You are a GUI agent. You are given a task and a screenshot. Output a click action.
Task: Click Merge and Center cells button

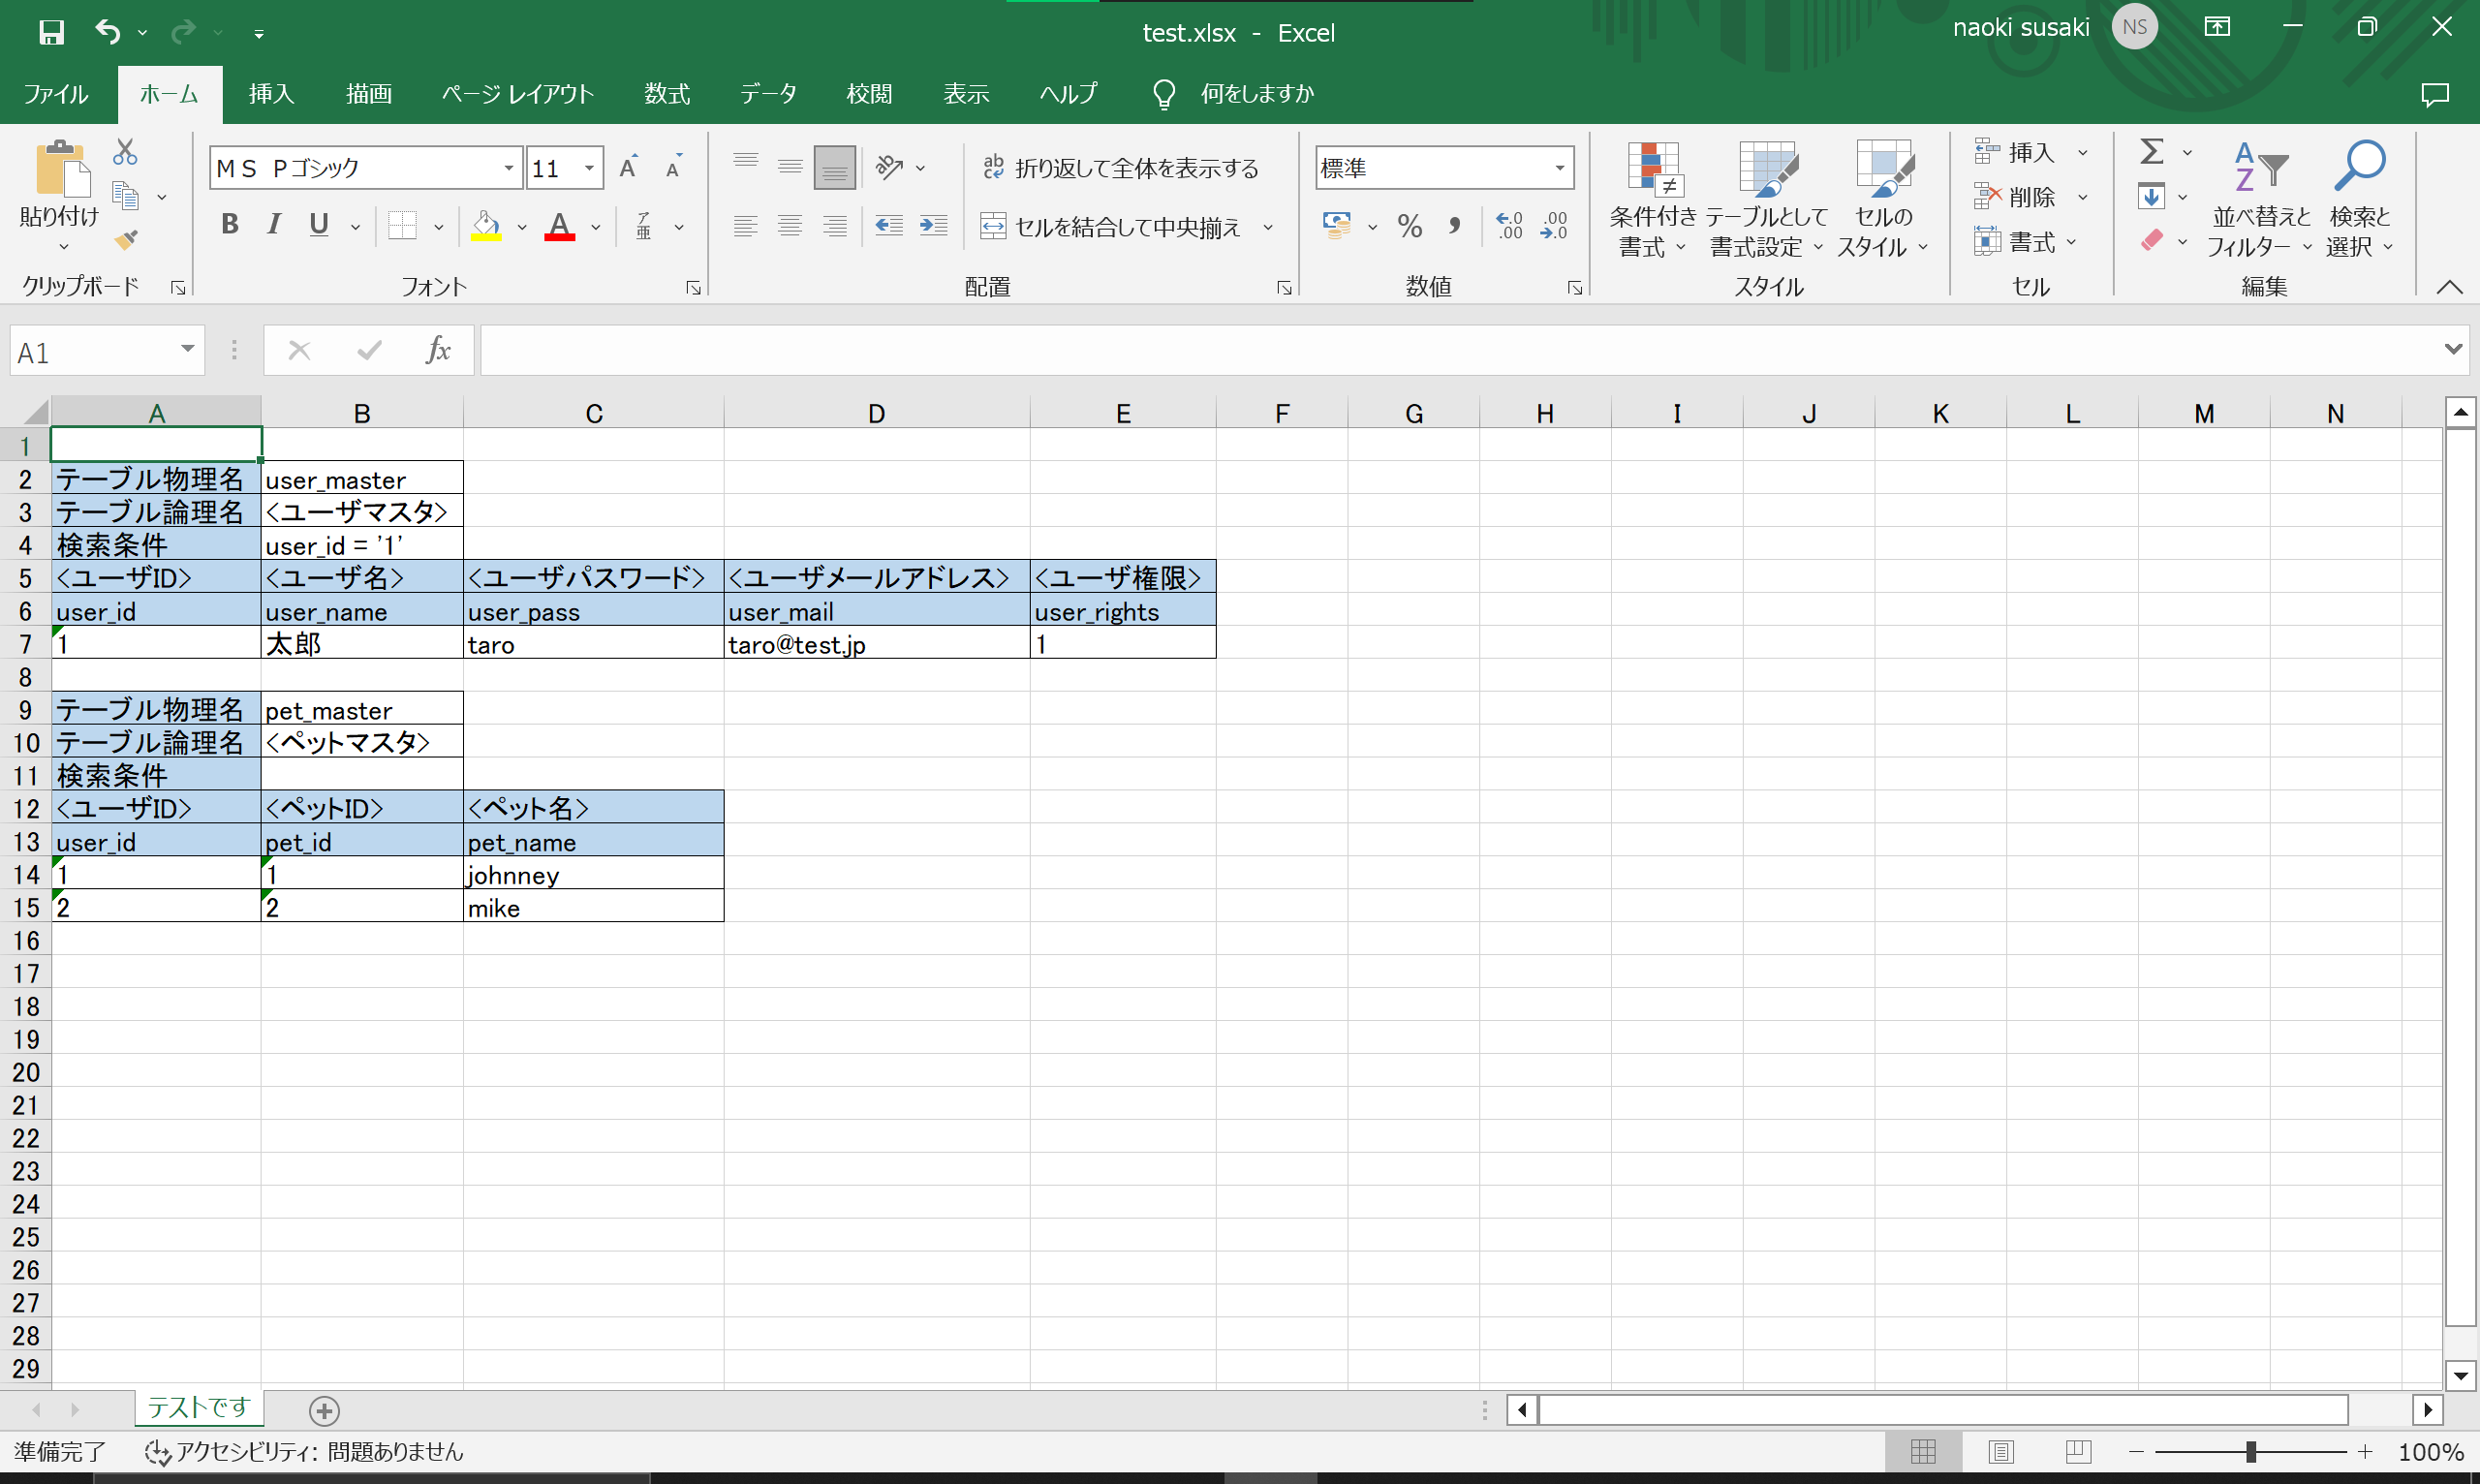coord(1110,227)
